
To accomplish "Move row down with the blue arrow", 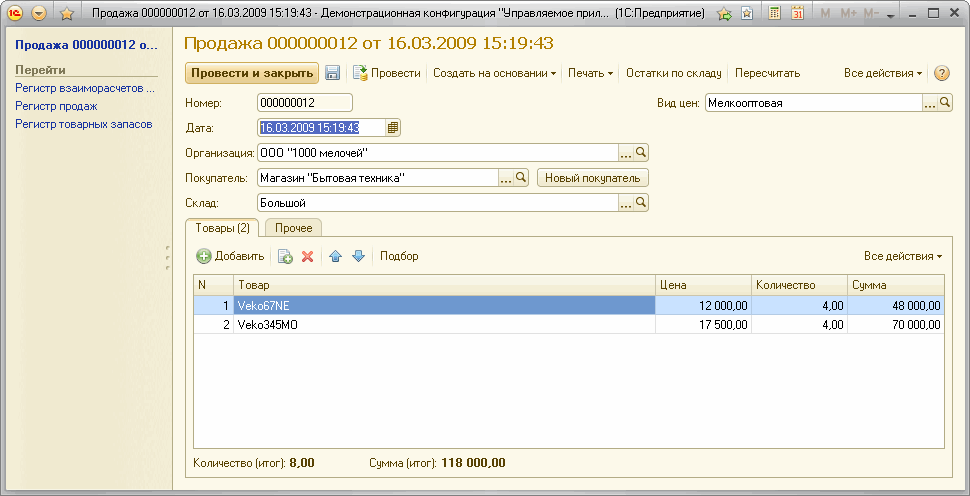I will (359, 256).
